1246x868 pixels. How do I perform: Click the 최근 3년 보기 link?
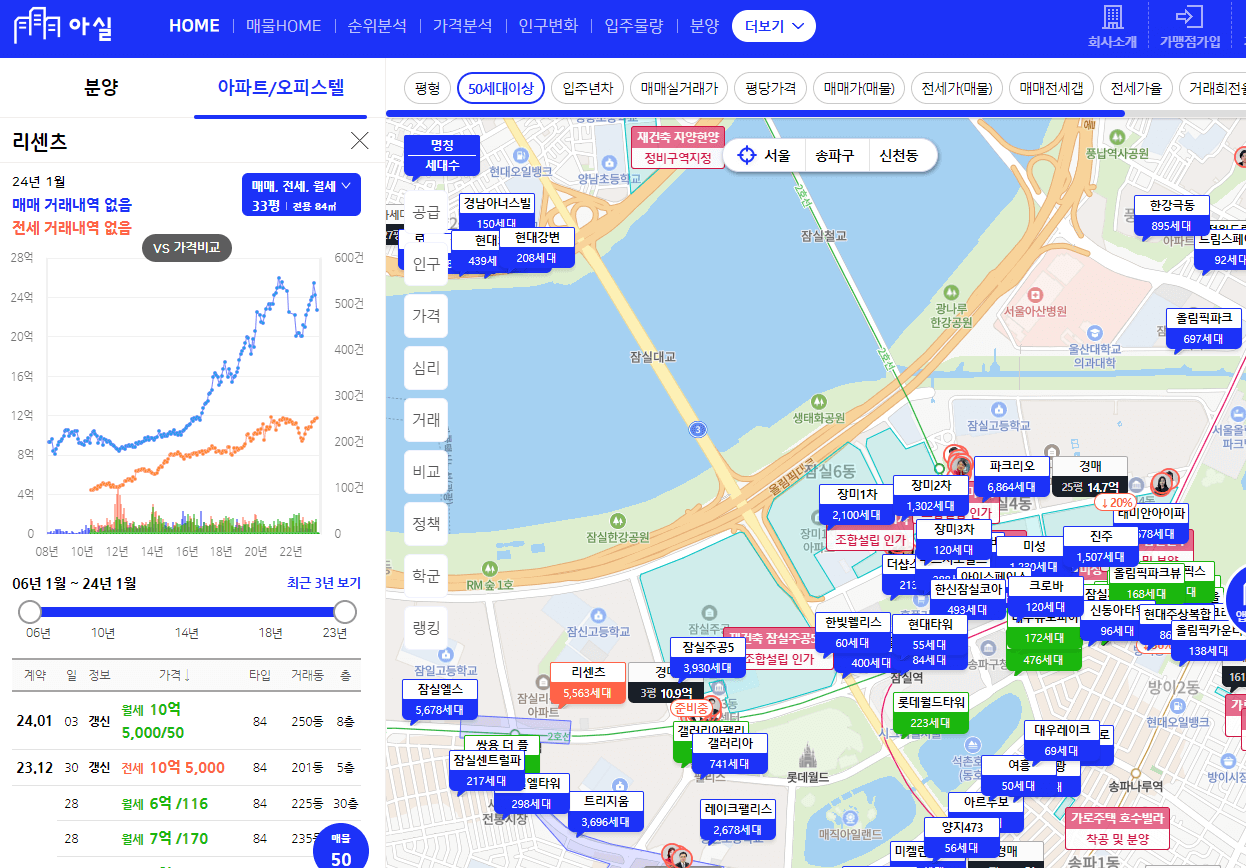[x=324, y=583]
